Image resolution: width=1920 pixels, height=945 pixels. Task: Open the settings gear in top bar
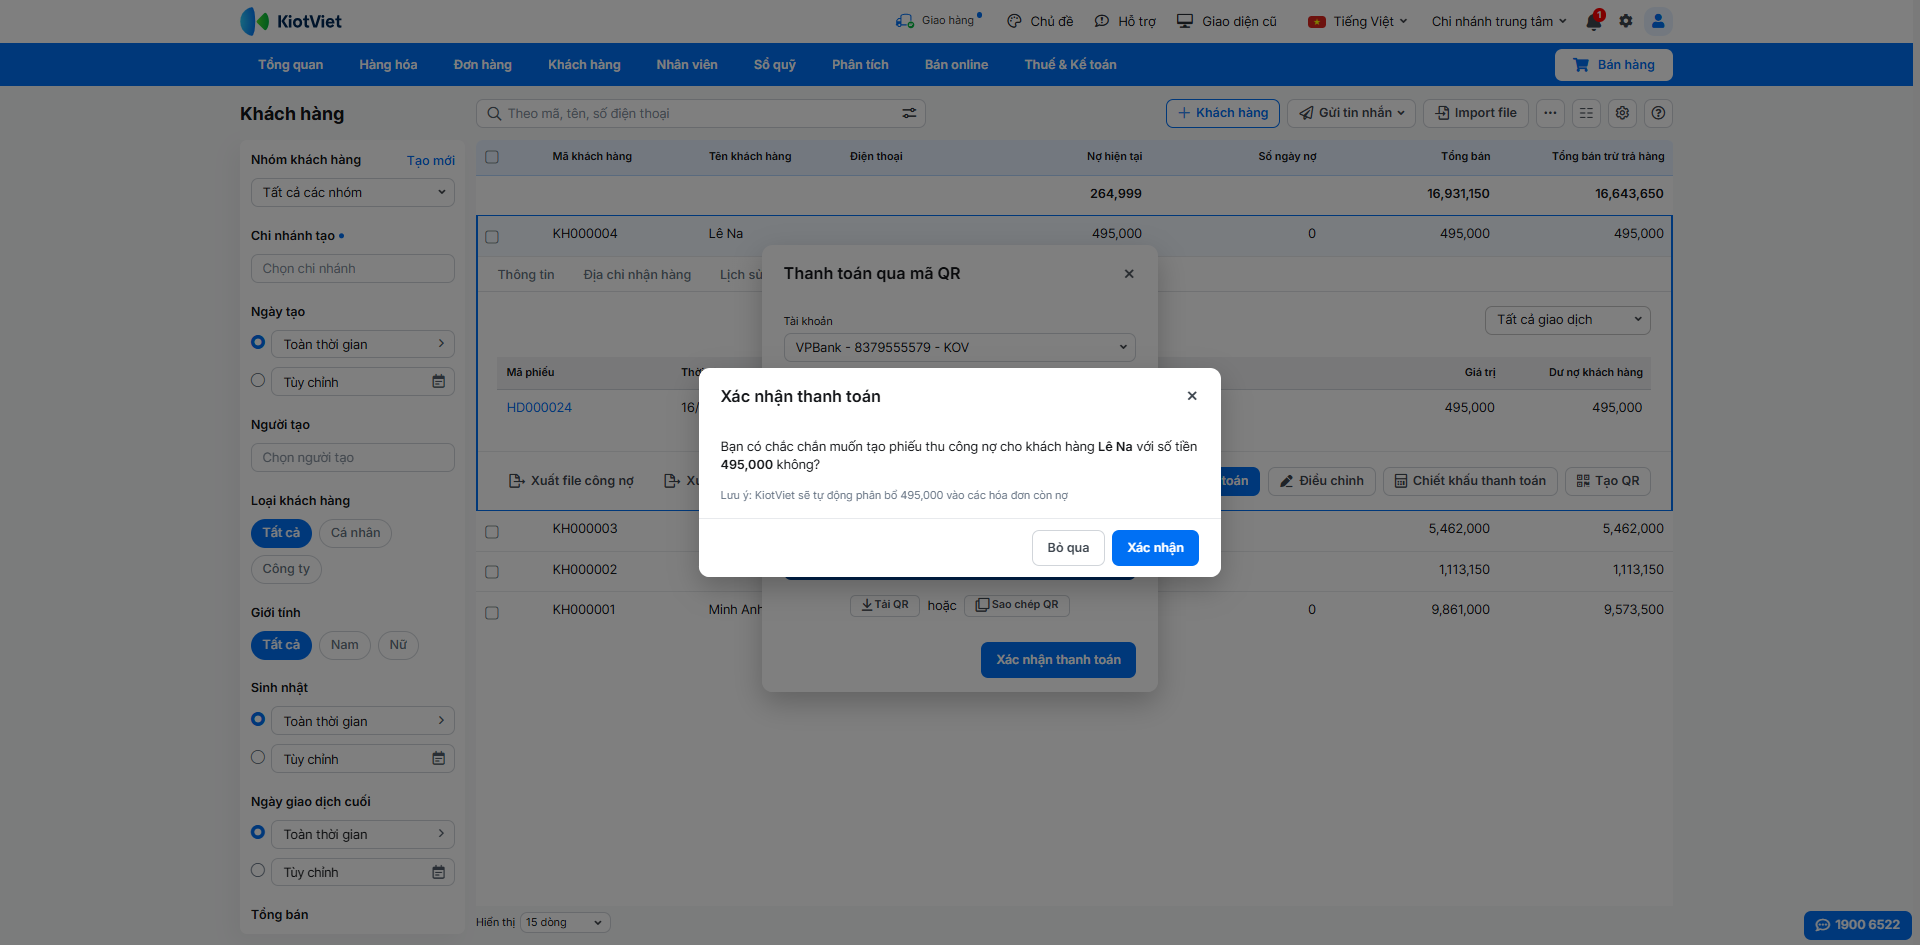[1626, 21]
